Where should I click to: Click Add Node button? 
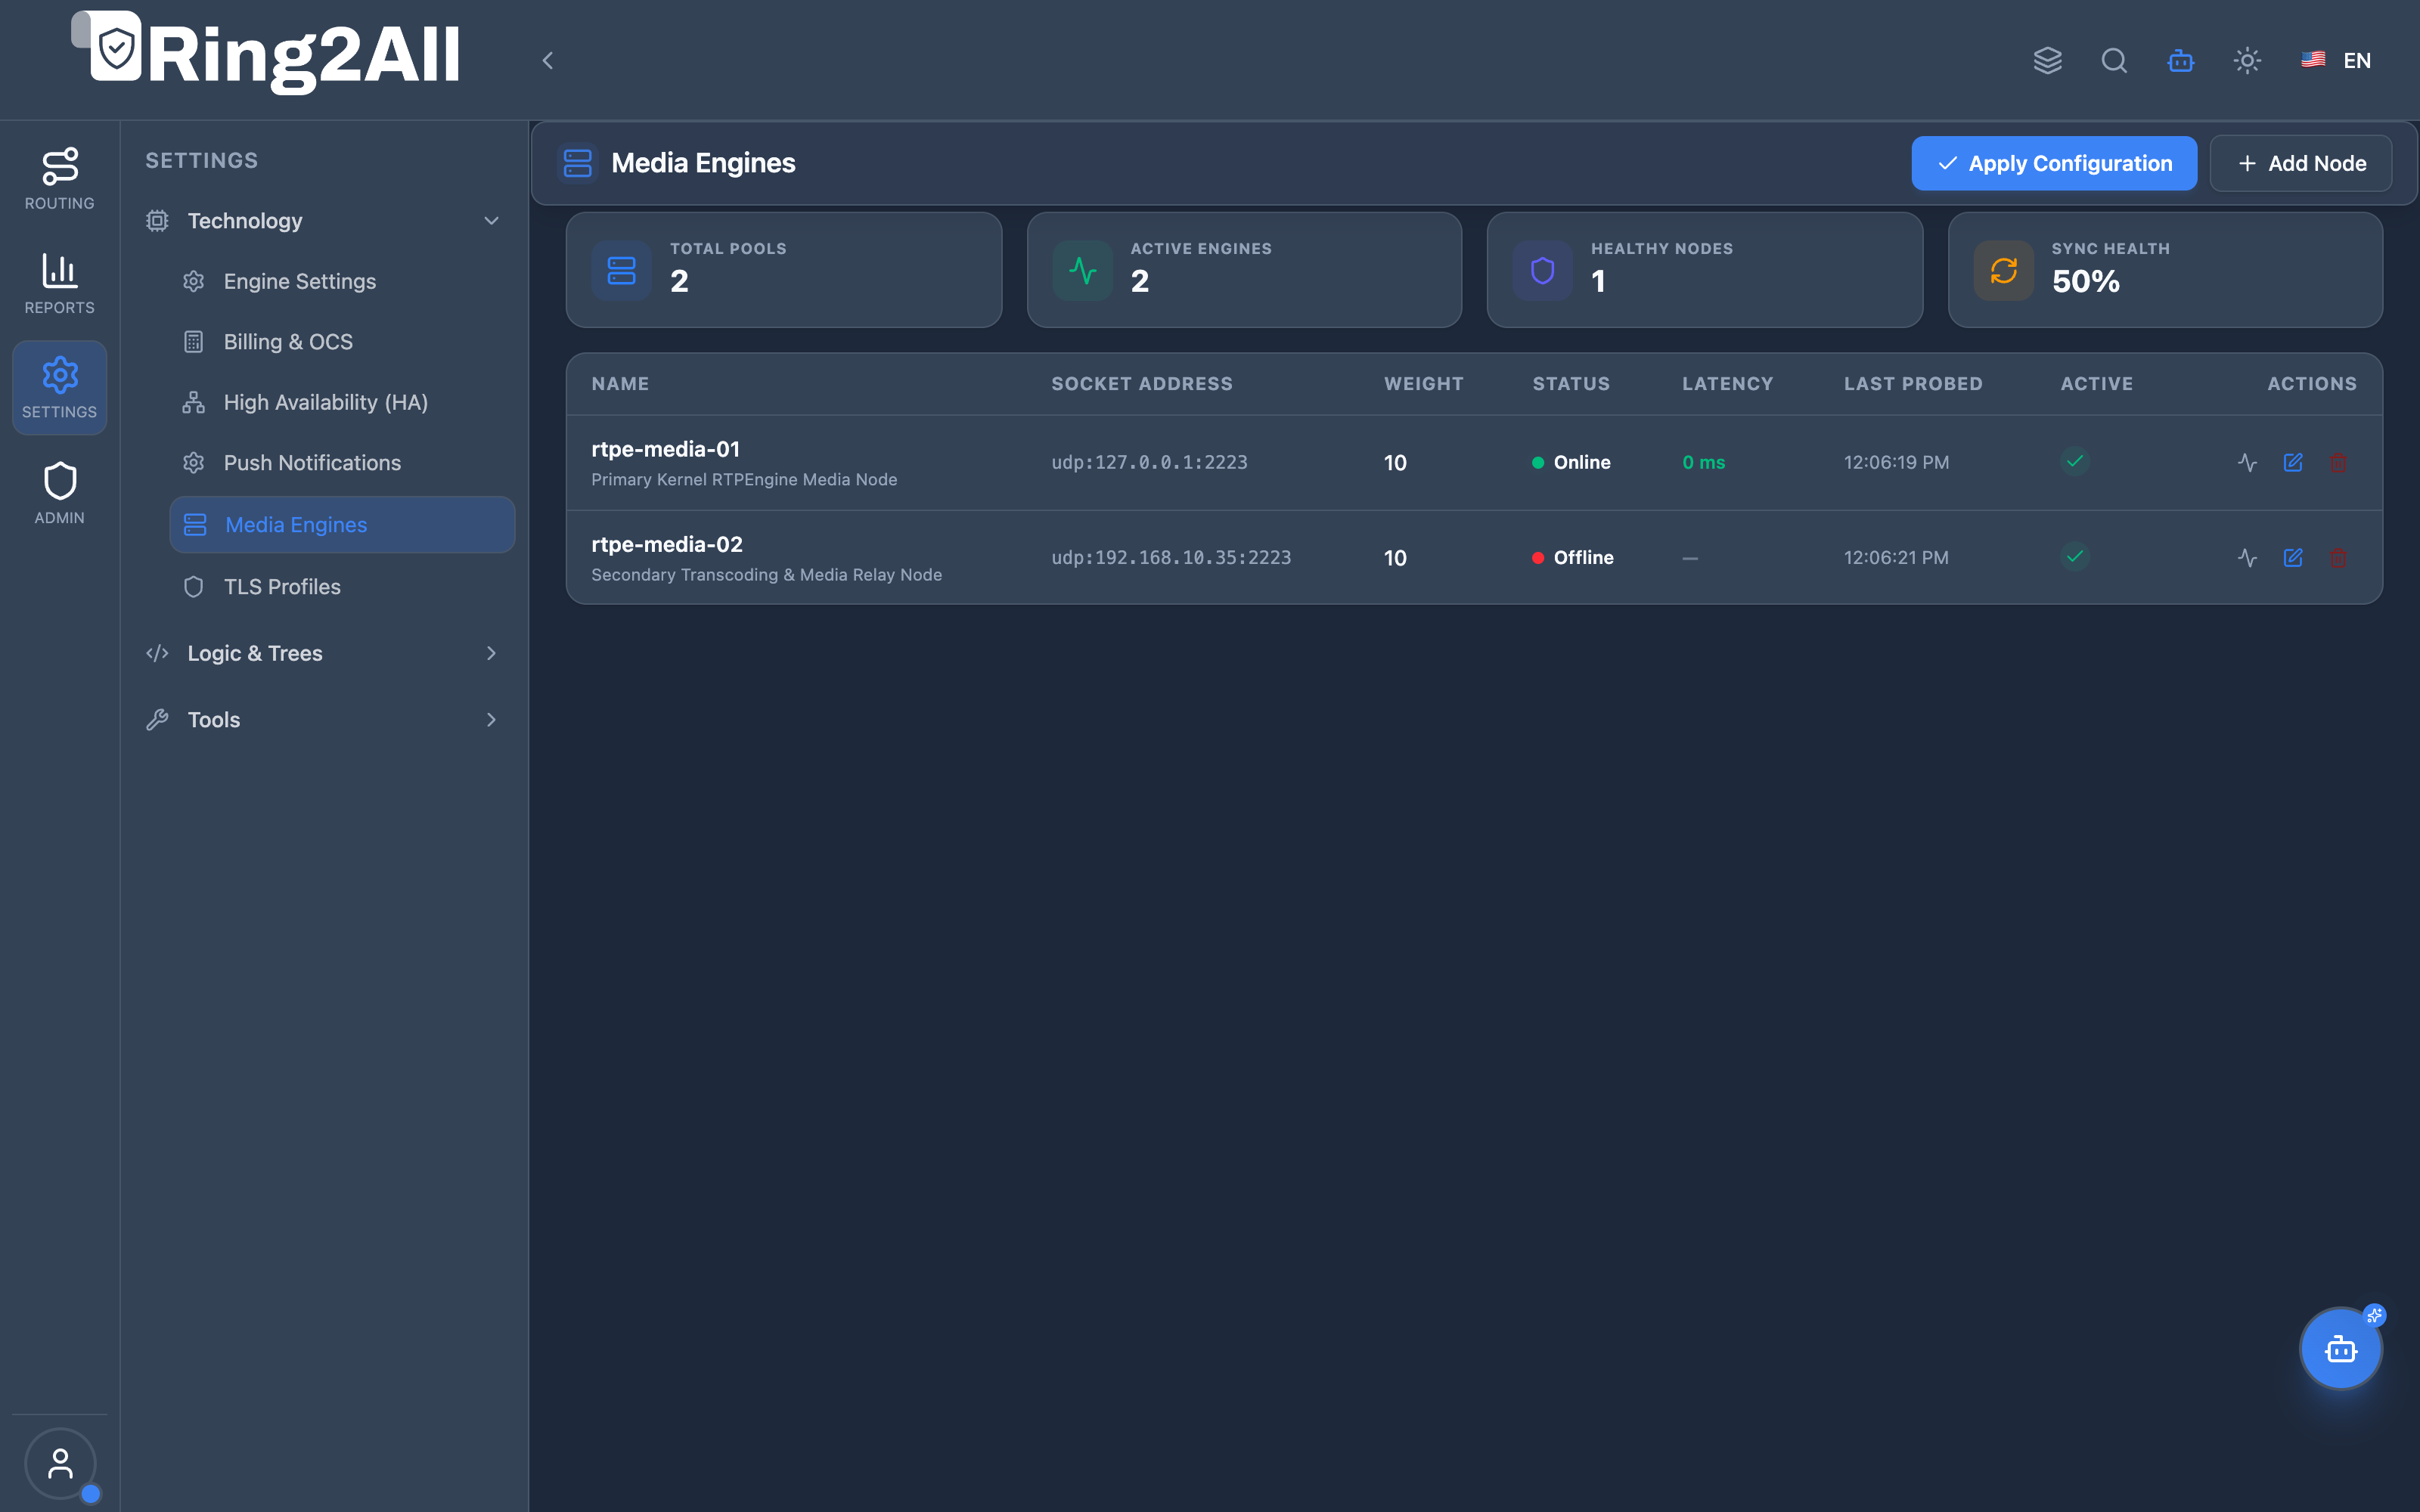tap(2301, 163)
